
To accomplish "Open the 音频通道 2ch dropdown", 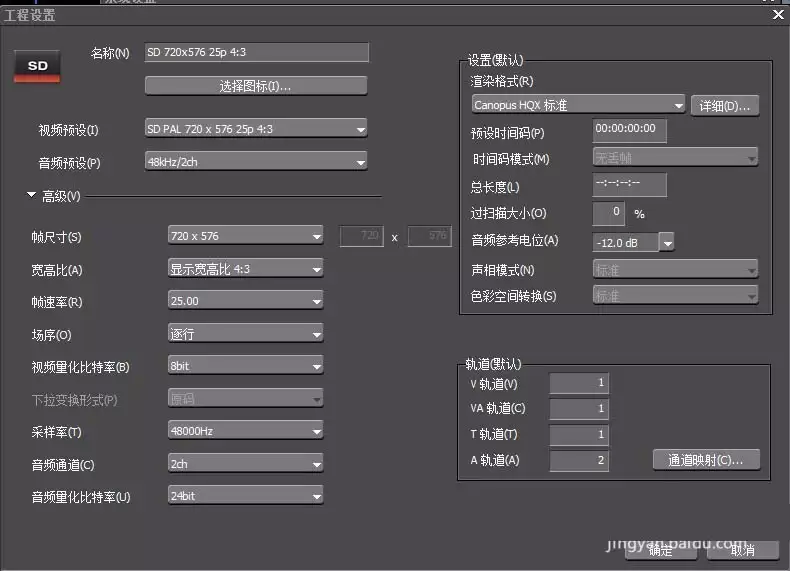I will click(245, 464).
